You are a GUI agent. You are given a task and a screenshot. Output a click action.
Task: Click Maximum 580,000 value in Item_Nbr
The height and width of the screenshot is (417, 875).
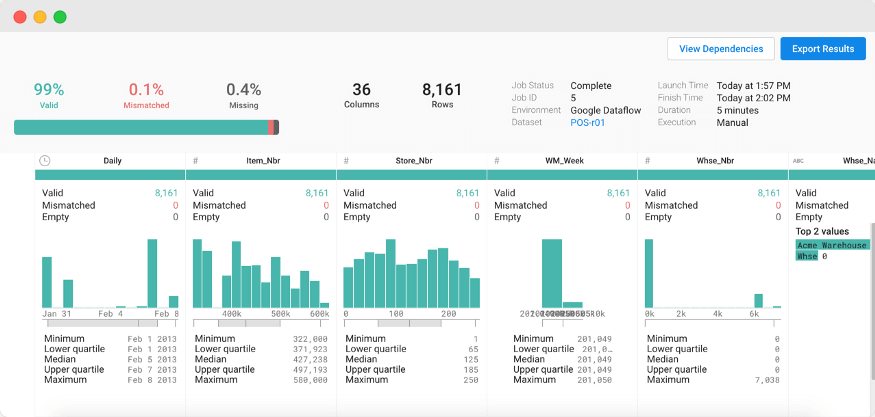[310, 380]
